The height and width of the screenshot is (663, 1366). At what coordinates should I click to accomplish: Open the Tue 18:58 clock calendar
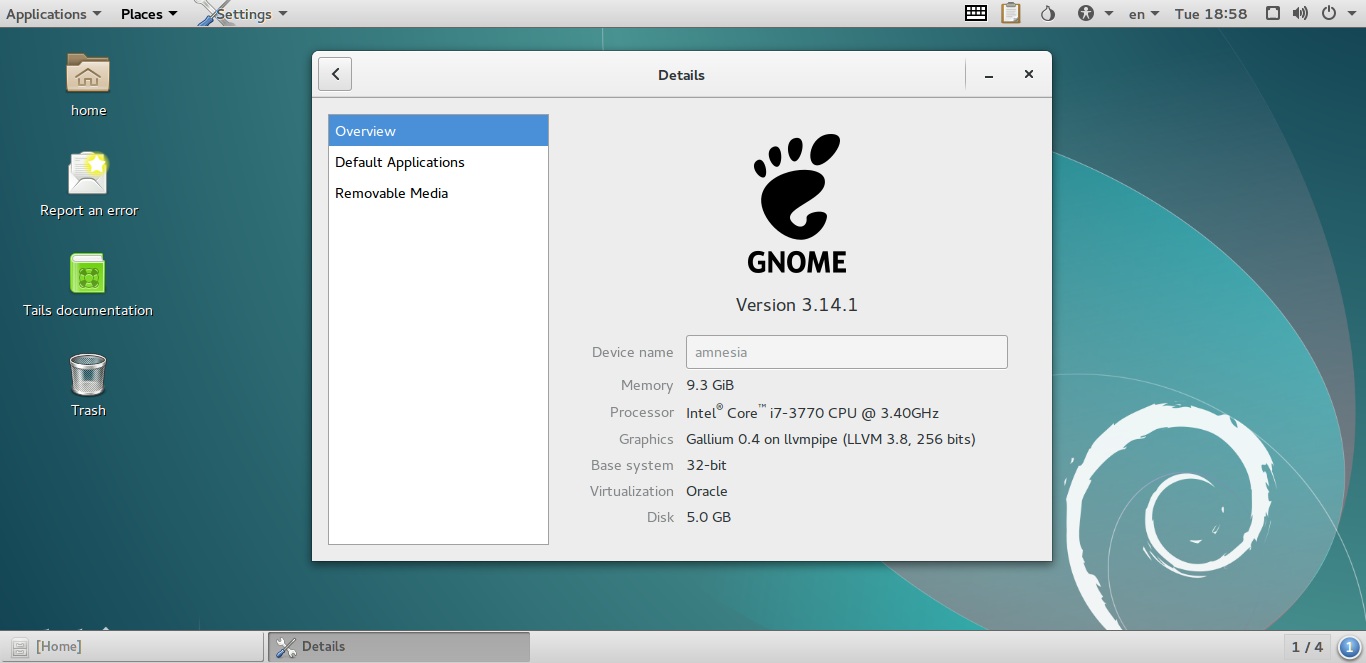pos(1211,14)
